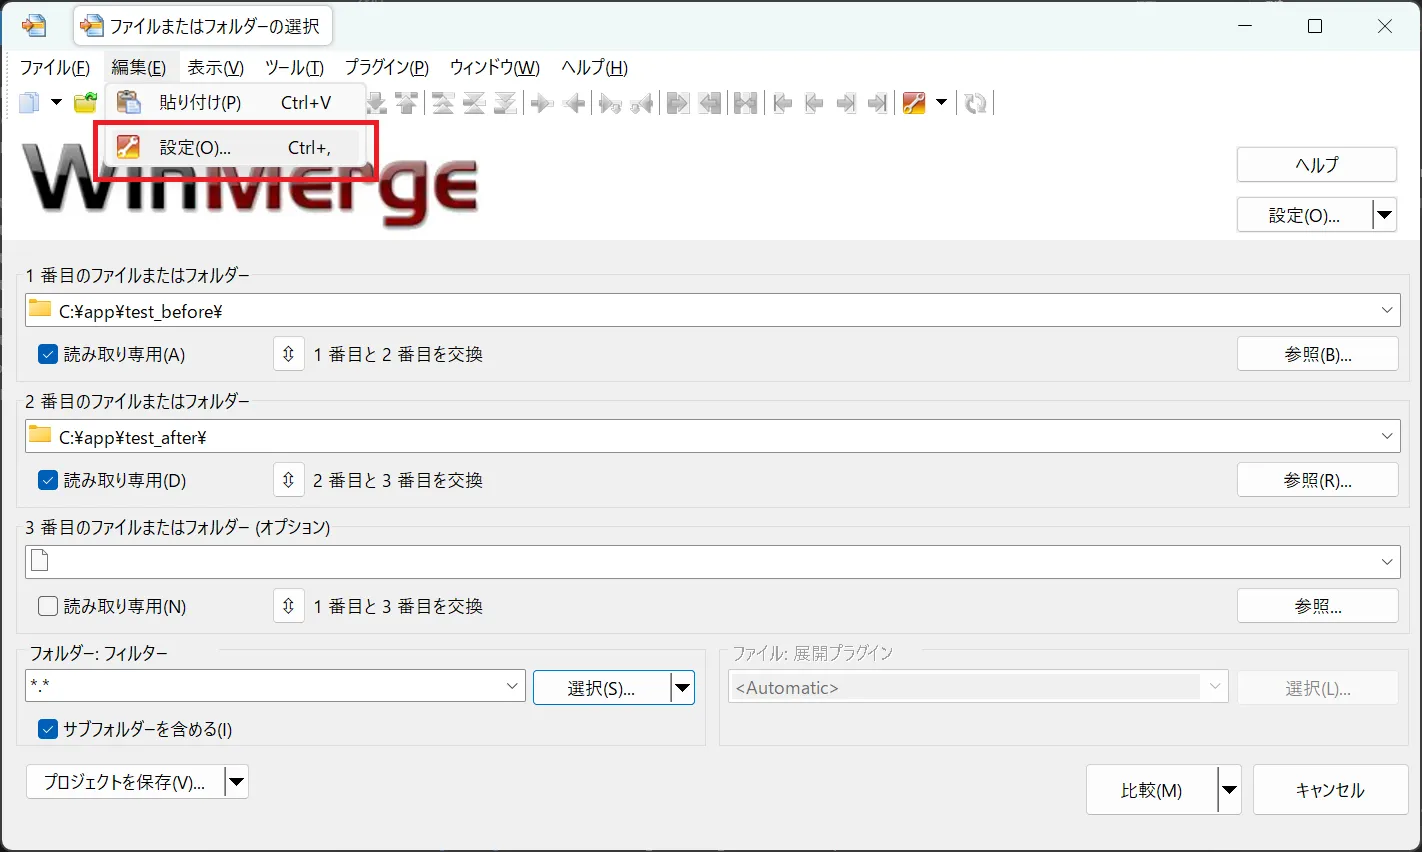
Task: Click the 選択(L)... plugin button
Action: (1318, 688)
